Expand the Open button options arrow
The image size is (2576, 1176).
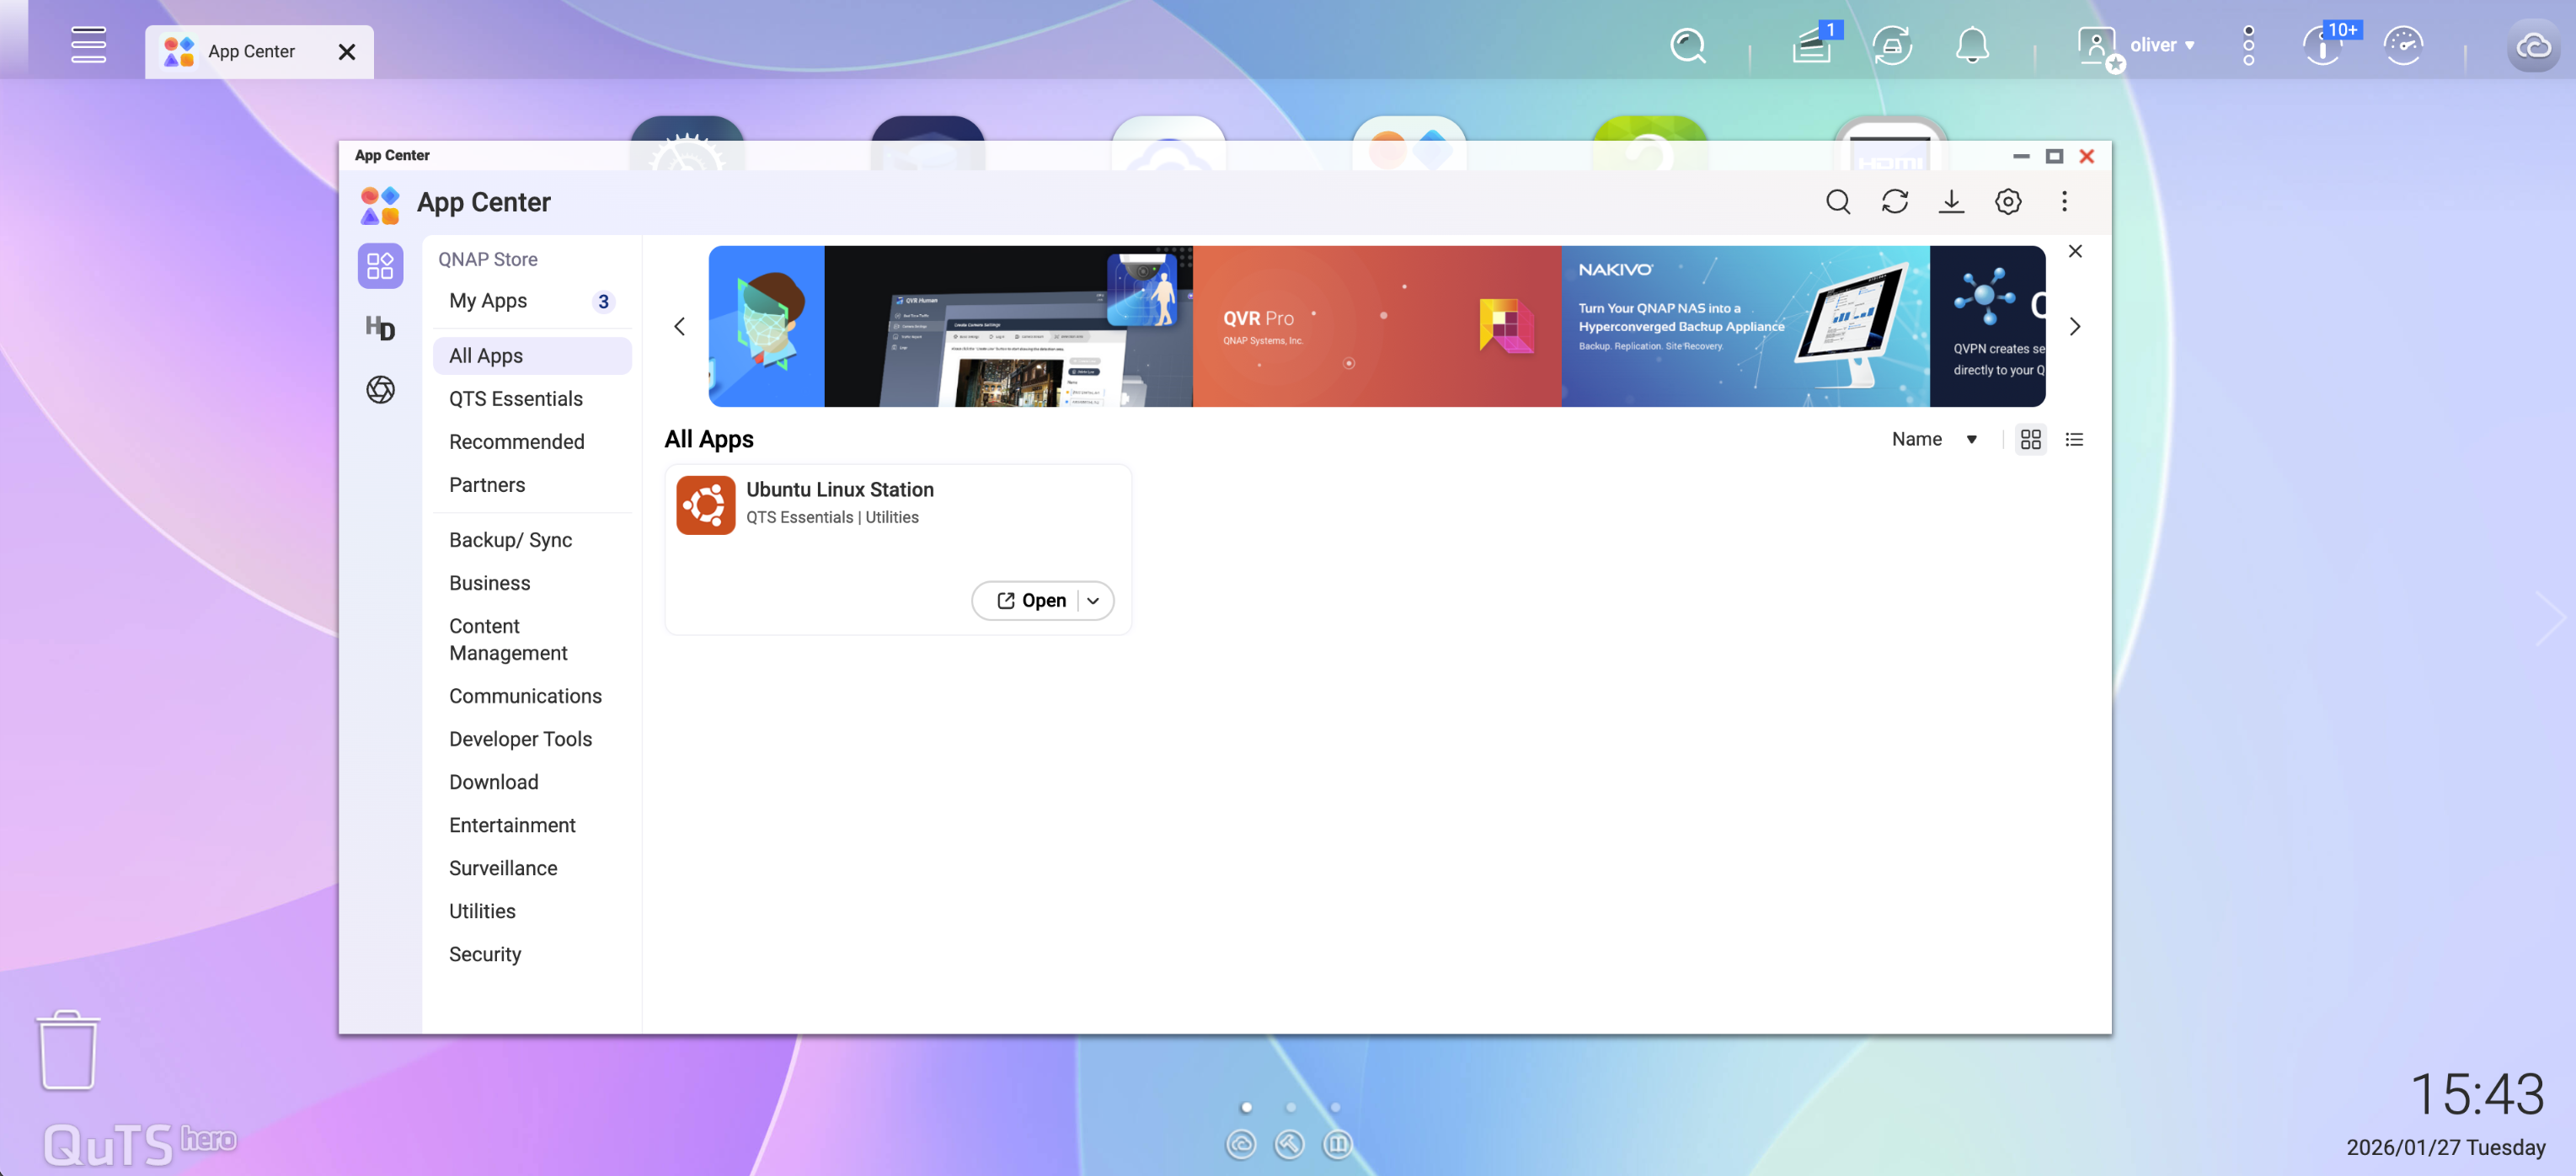[1093, 600]
